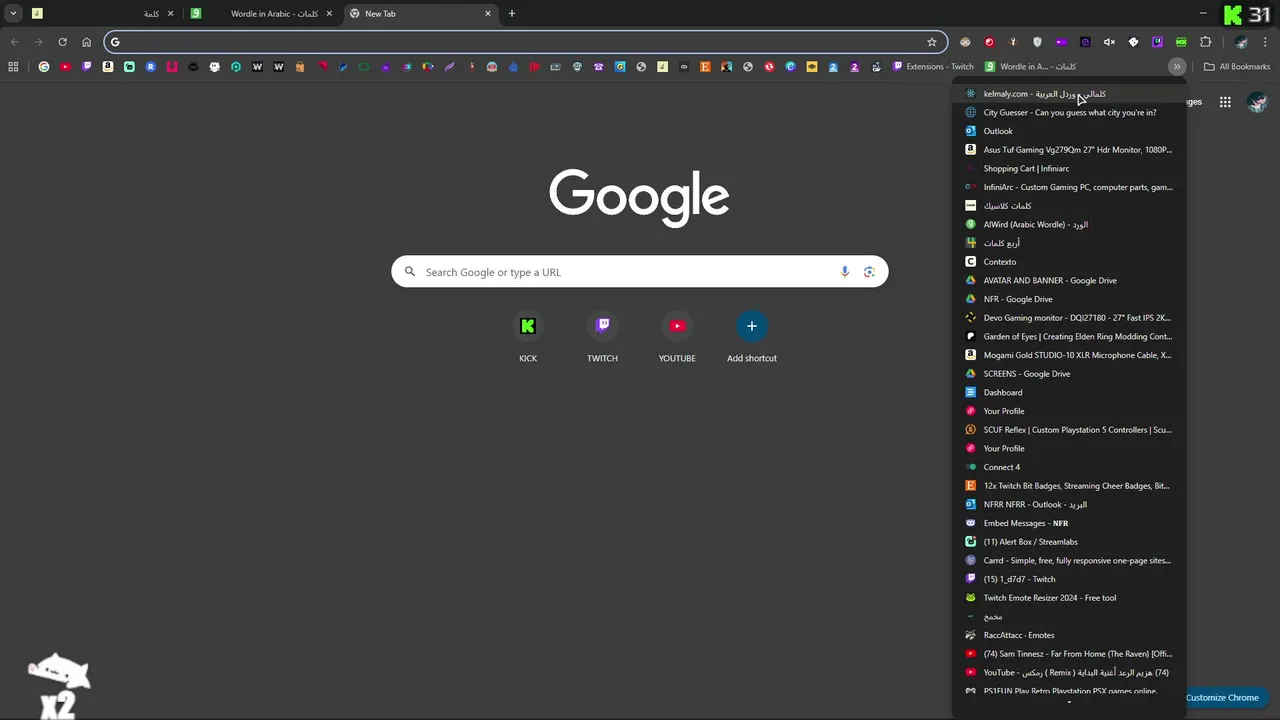
Task: Close the Wordle in Arabic tab
Action: [329, 14]
